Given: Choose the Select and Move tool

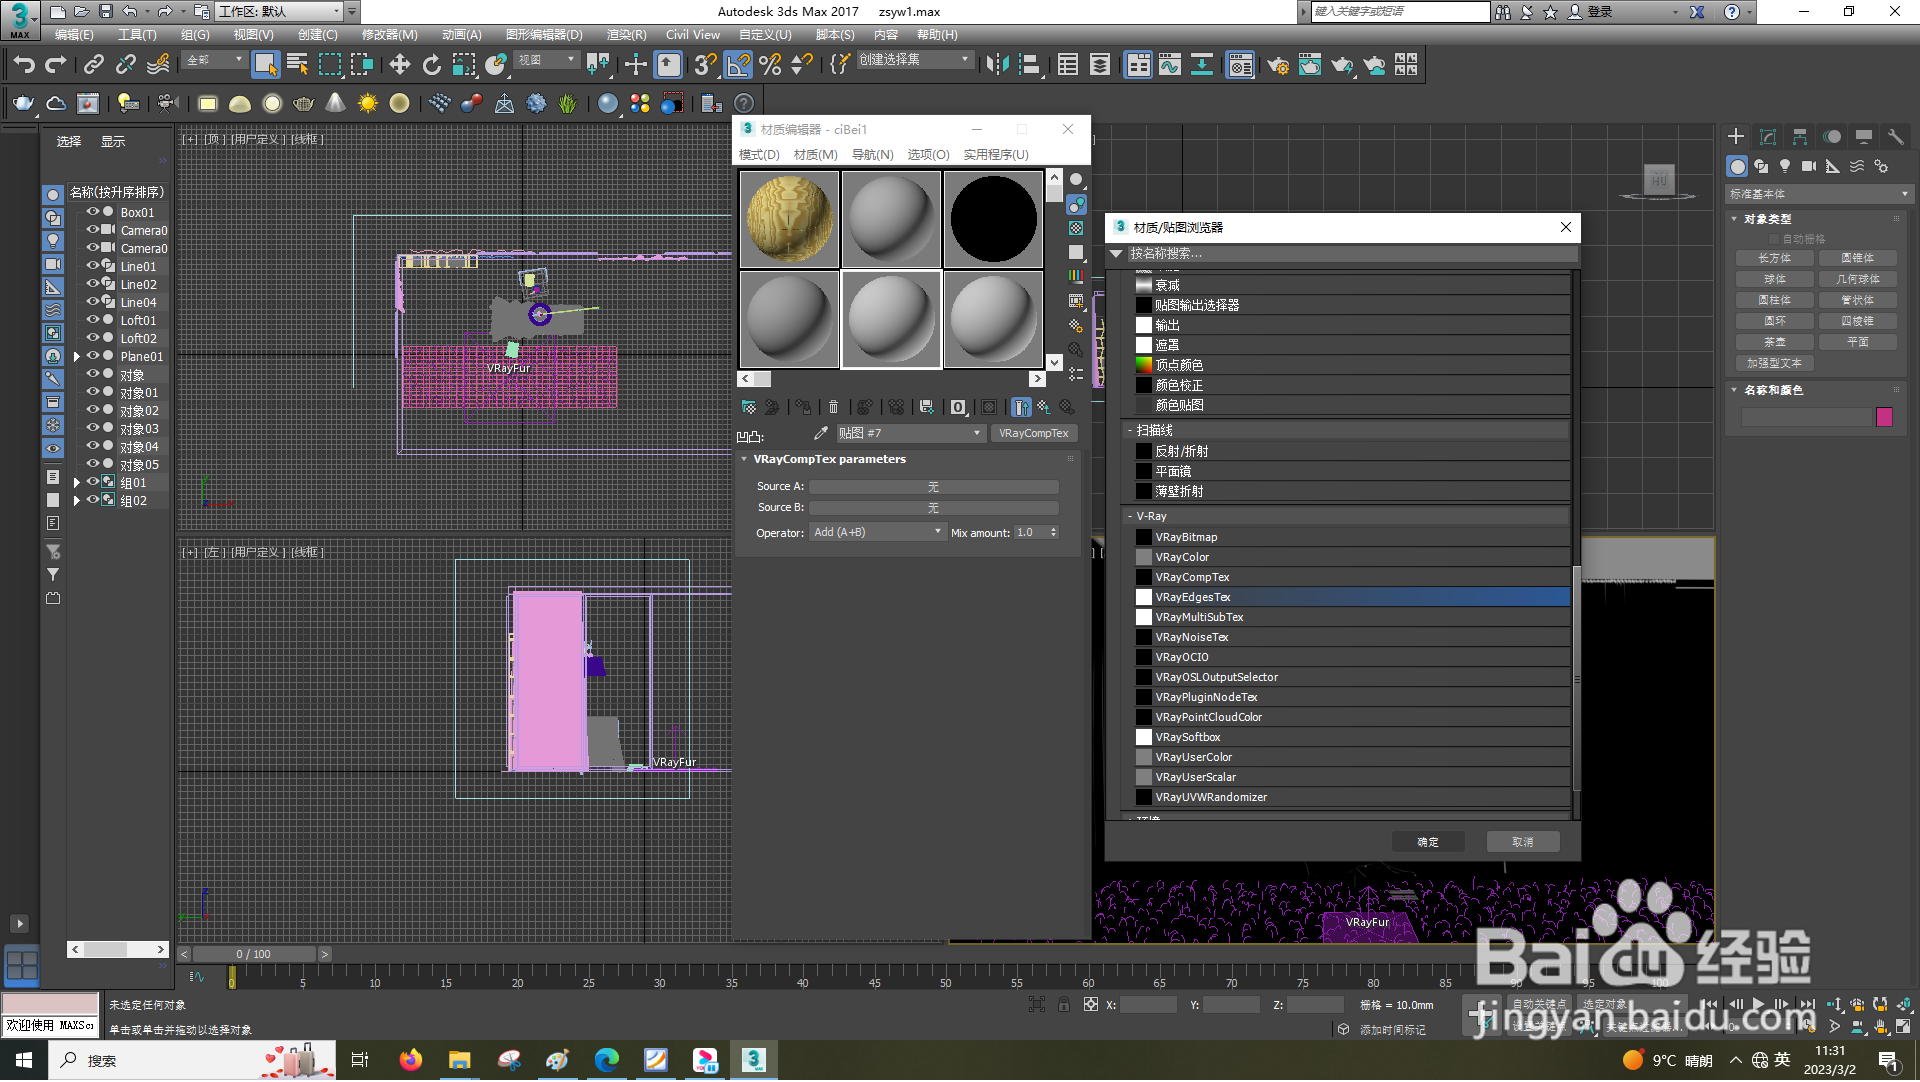Looking at the screenshot, I should (x=400, y=65).
